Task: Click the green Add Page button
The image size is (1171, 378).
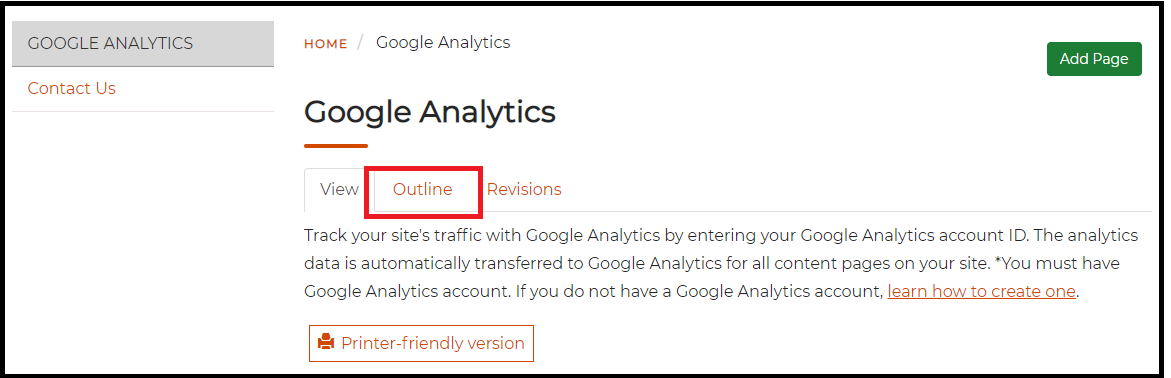Action: point(1094,59)
